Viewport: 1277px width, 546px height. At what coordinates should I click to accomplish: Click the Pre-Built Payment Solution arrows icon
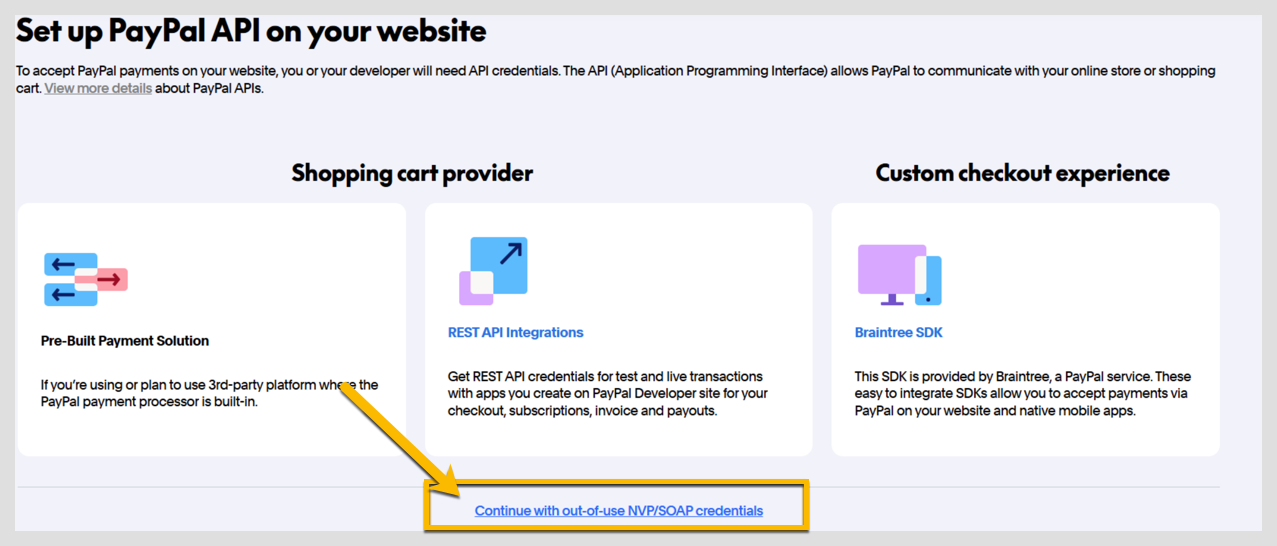click(x=86, y=279)
